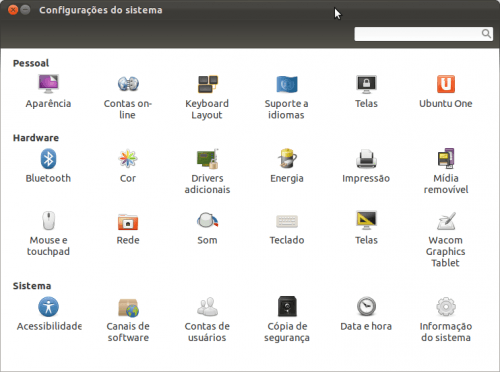Open Wacom Graphics Tablet icon
This screenshot has width=500, height=372.
click(446, 221)
